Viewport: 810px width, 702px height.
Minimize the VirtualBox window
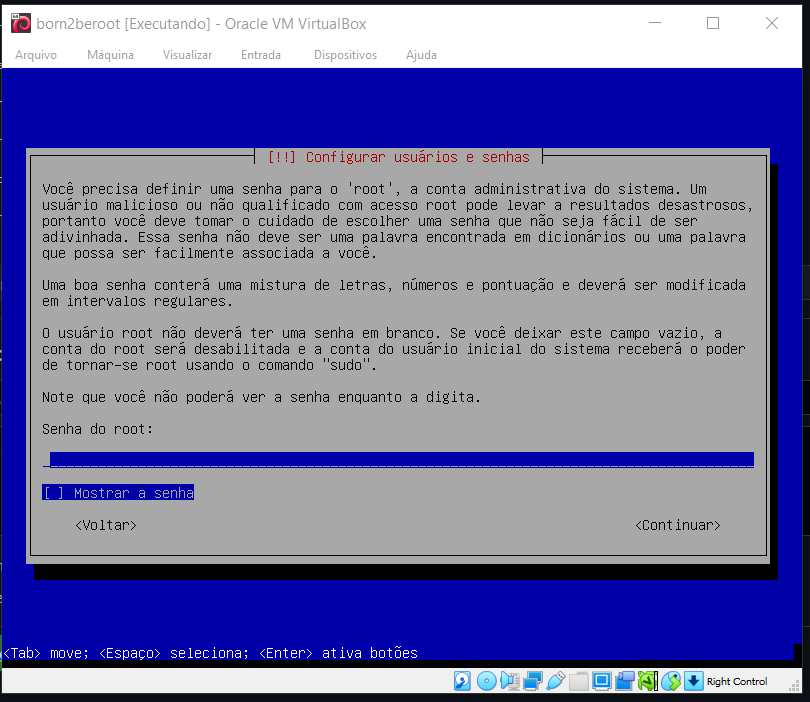pos(655,23)
